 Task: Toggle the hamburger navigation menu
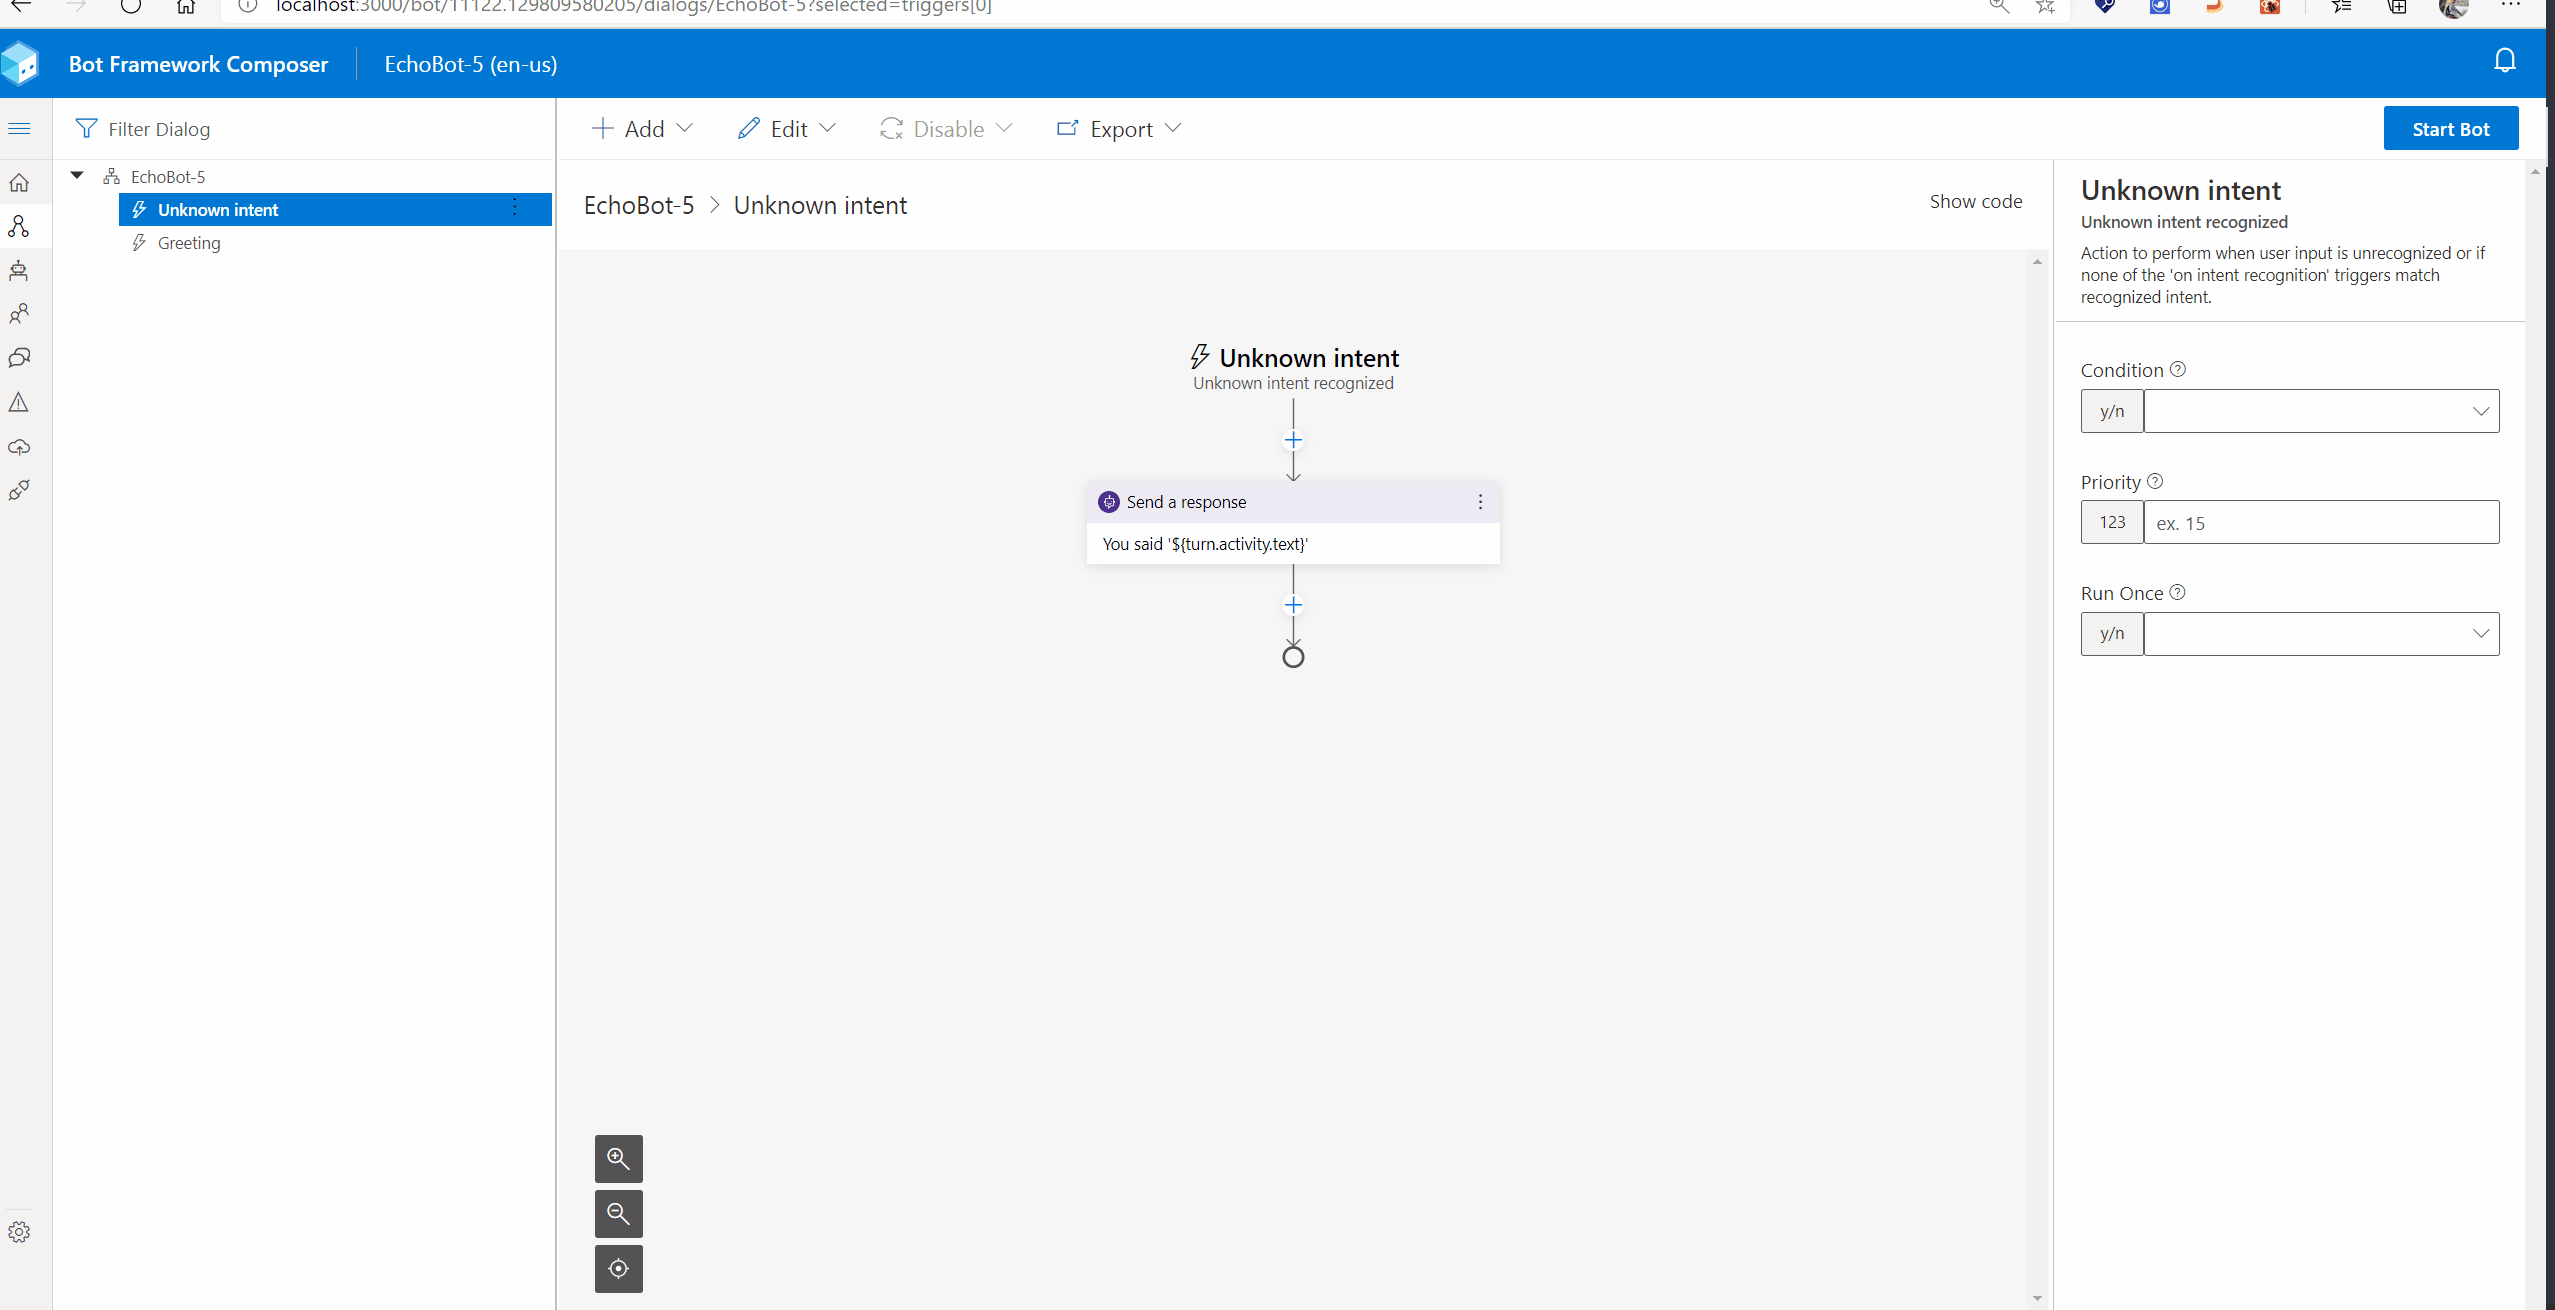click(19, 129)
